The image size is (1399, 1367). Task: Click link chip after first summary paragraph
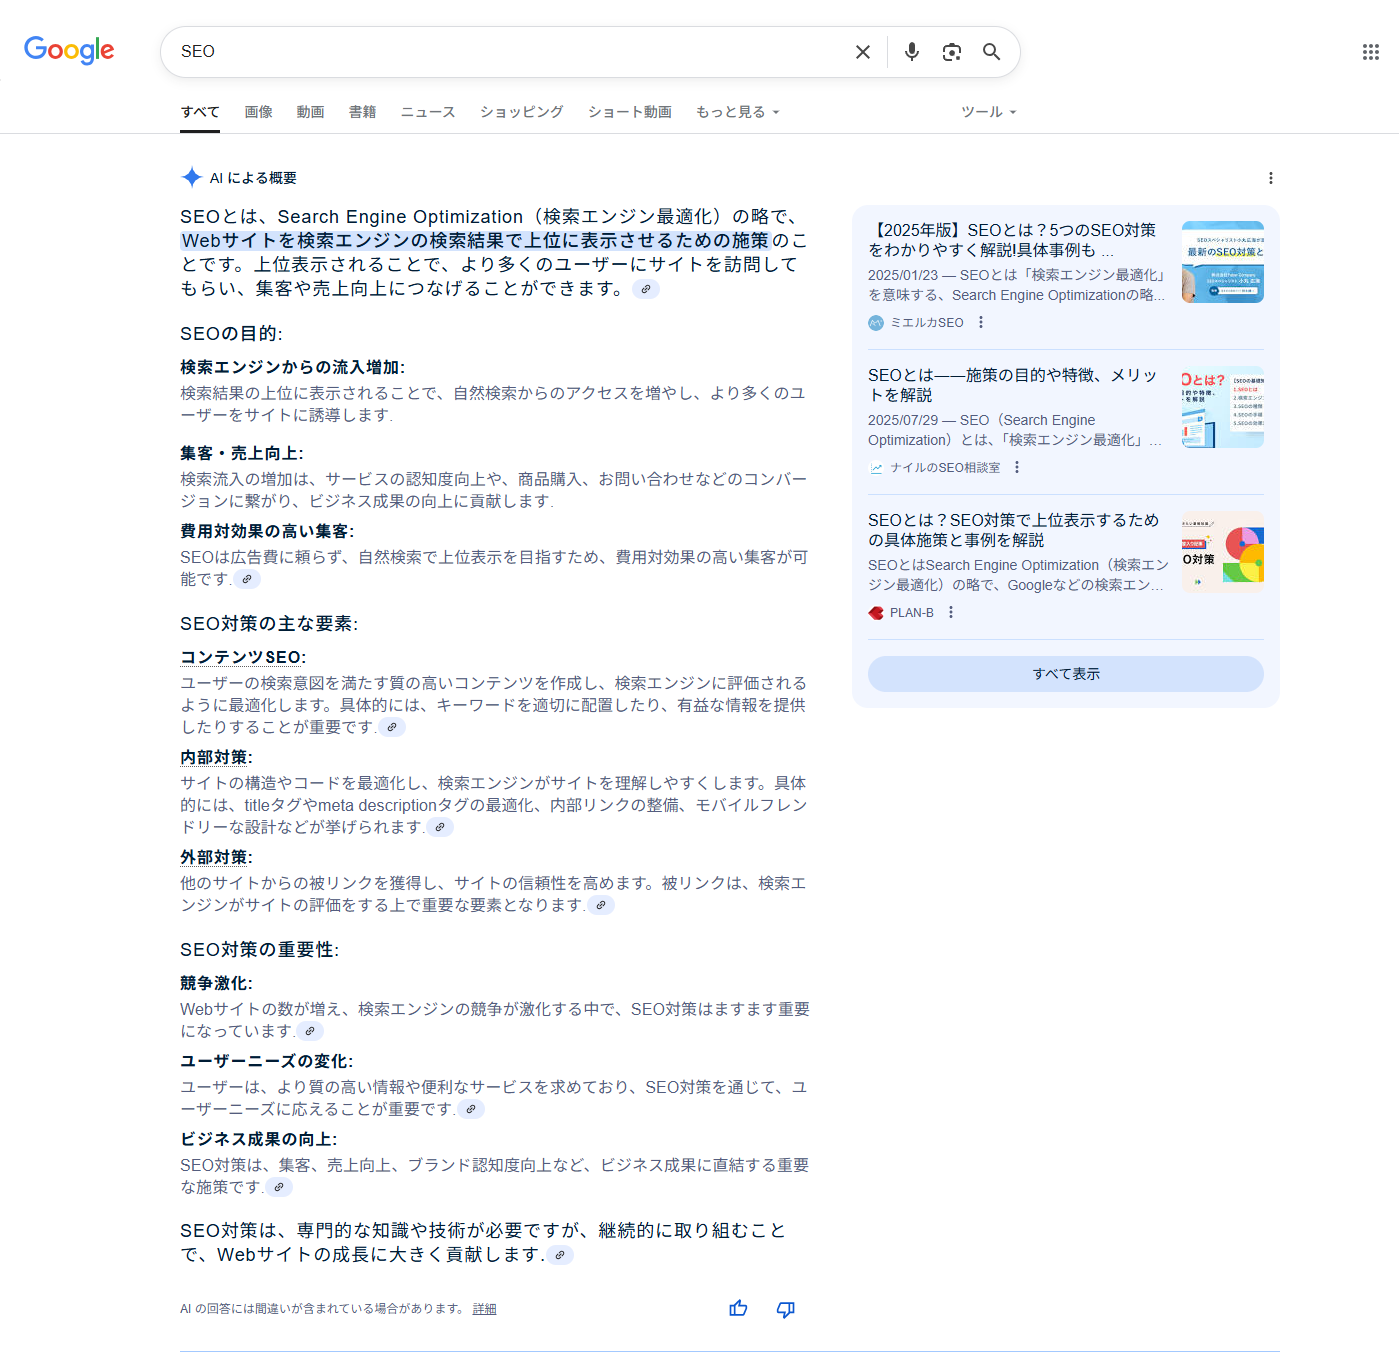(x=646, y=289)
